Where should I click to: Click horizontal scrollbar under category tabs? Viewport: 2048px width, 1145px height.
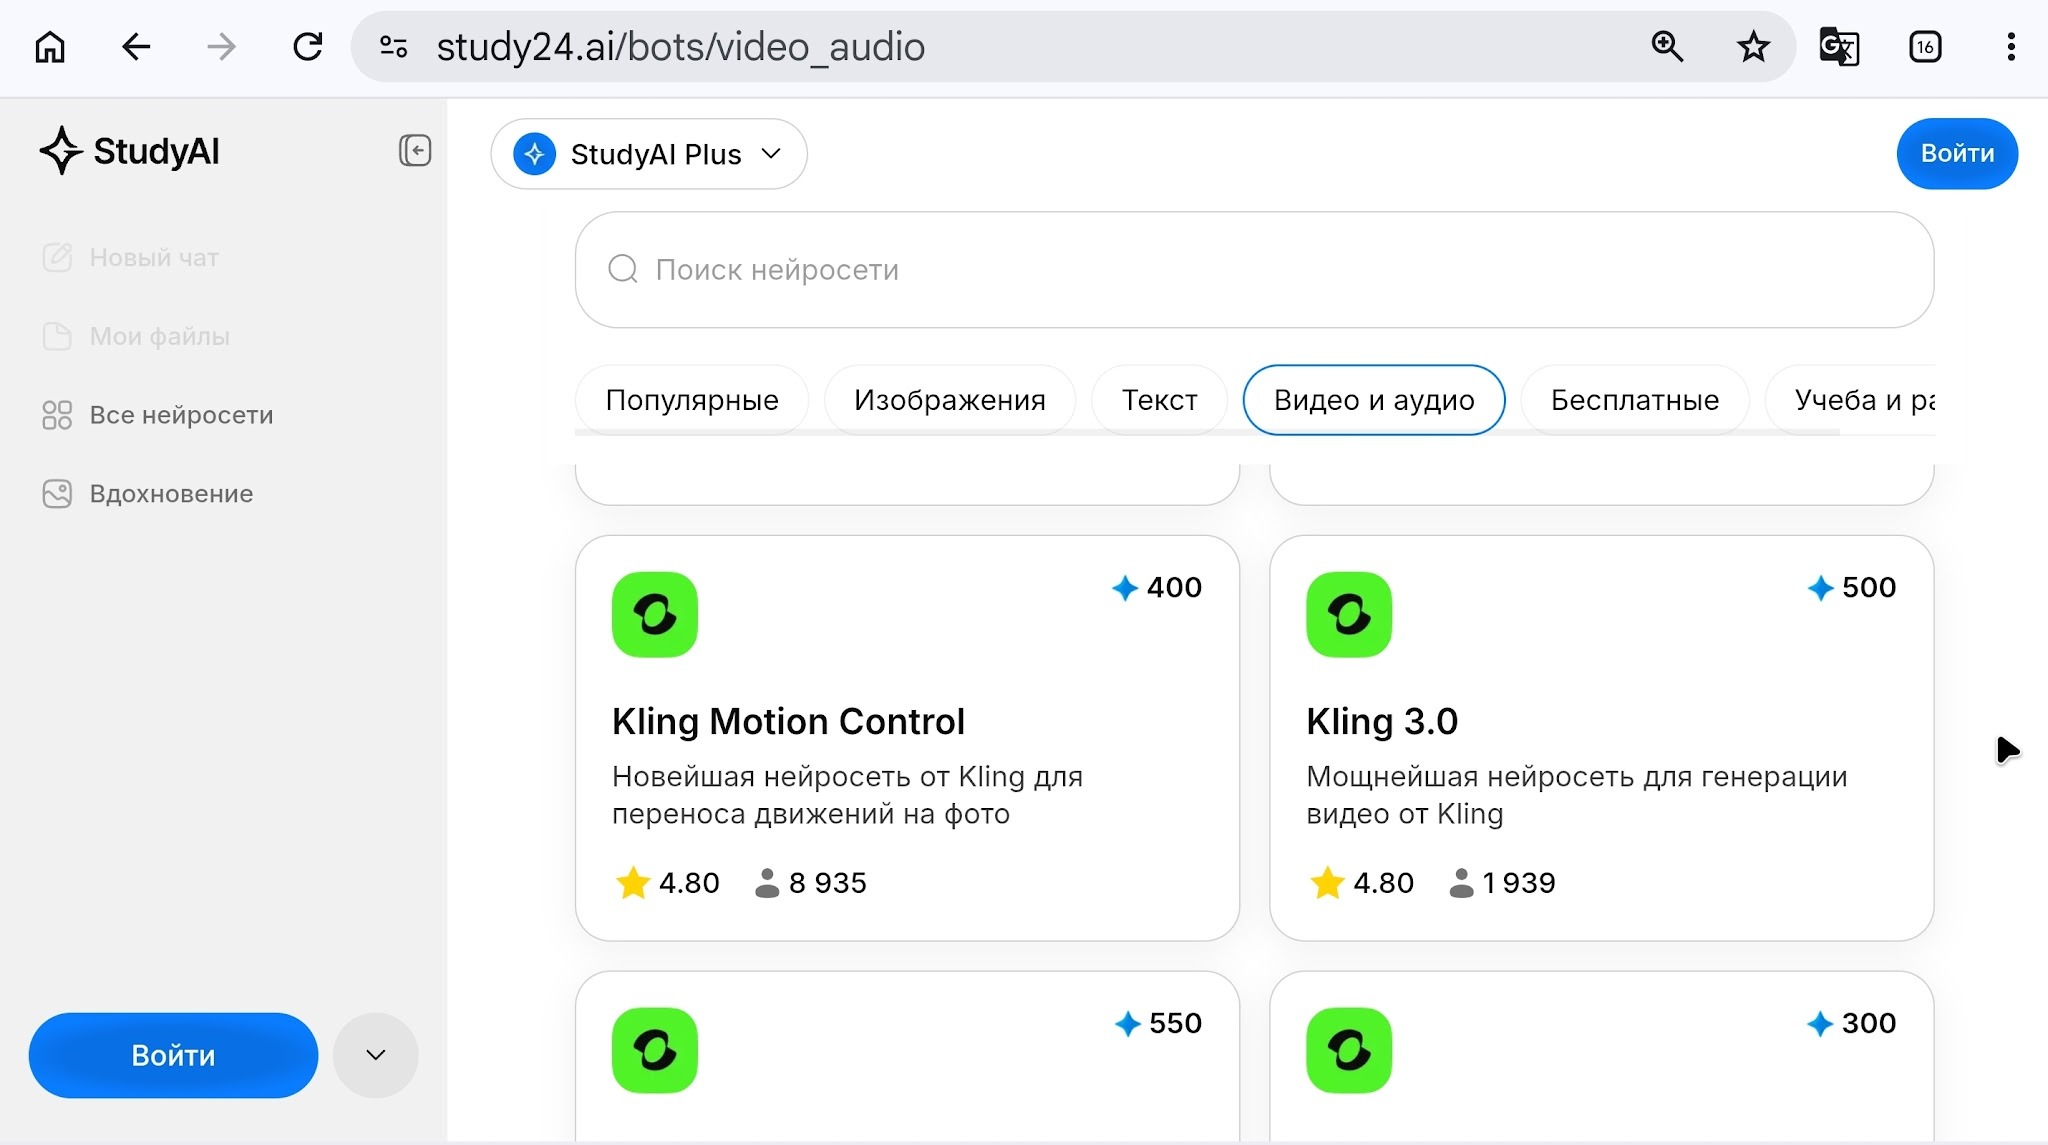point(1207,432)
